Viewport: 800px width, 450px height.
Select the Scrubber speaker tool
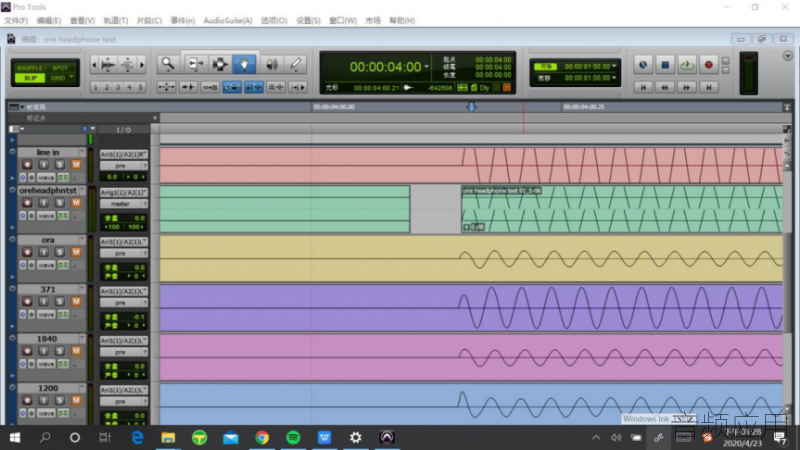(271, 64)
